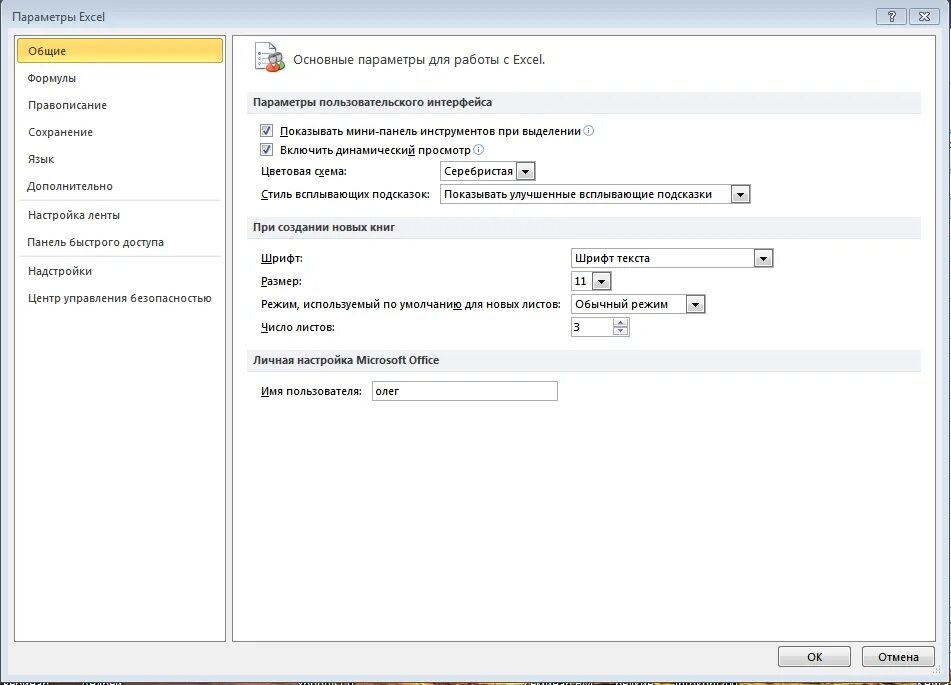Toggle Включить динамический просмотр checkbox
Viewport: 951px width, 685px height.
point(266,149)
